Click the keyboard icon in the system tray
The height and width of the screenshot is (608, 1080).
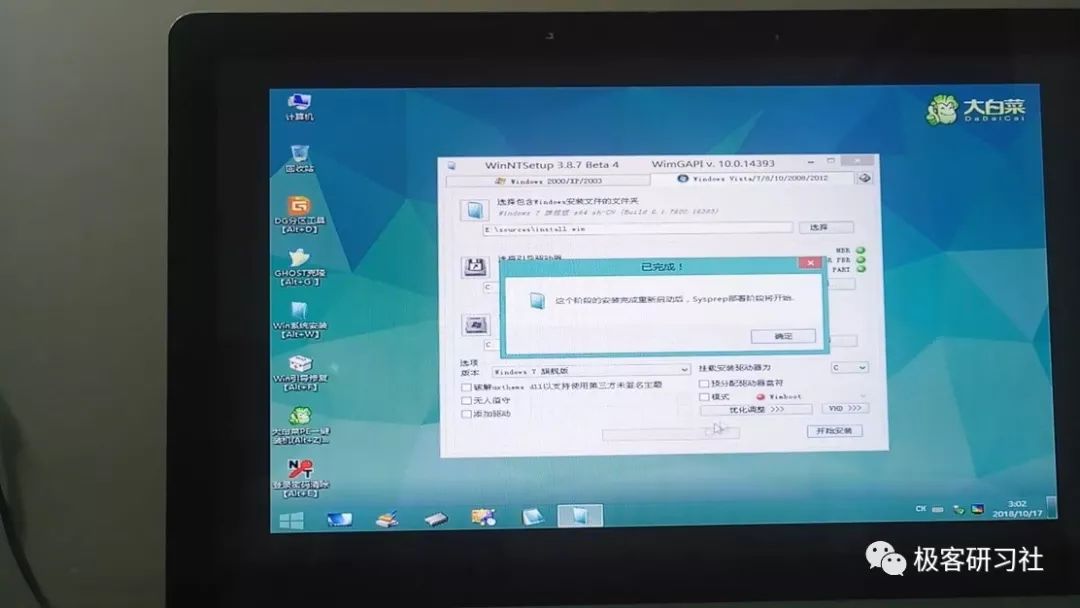click(938, 510)
